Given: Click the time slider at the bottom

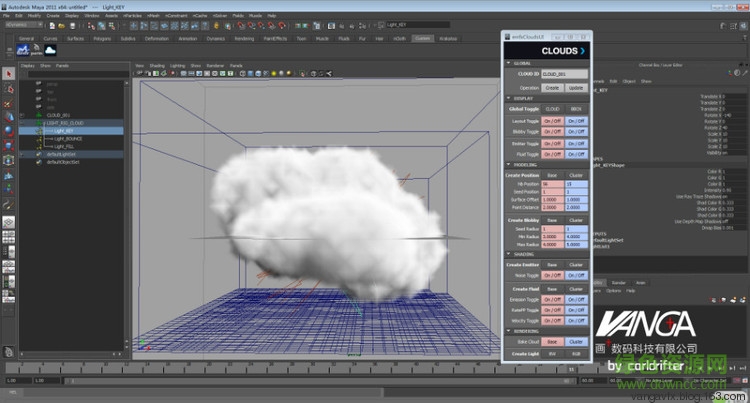Looking at the screenshot, I should click(300, 369).
